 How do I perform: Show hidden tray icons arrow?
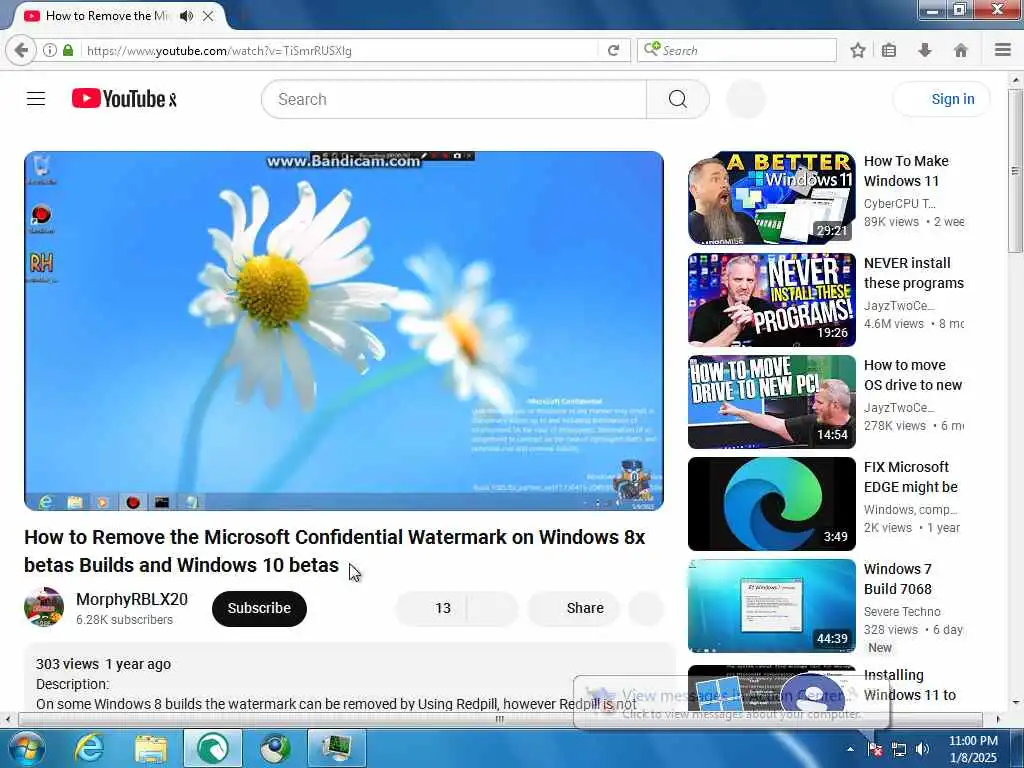[x=850, y=750]
